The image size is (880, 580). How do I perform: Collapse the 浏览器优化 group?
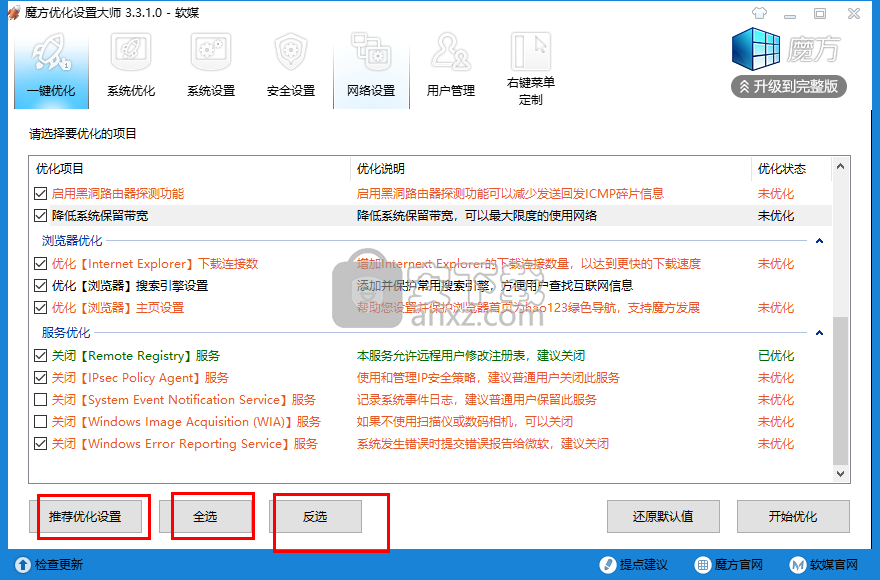(x=819, y=241)
